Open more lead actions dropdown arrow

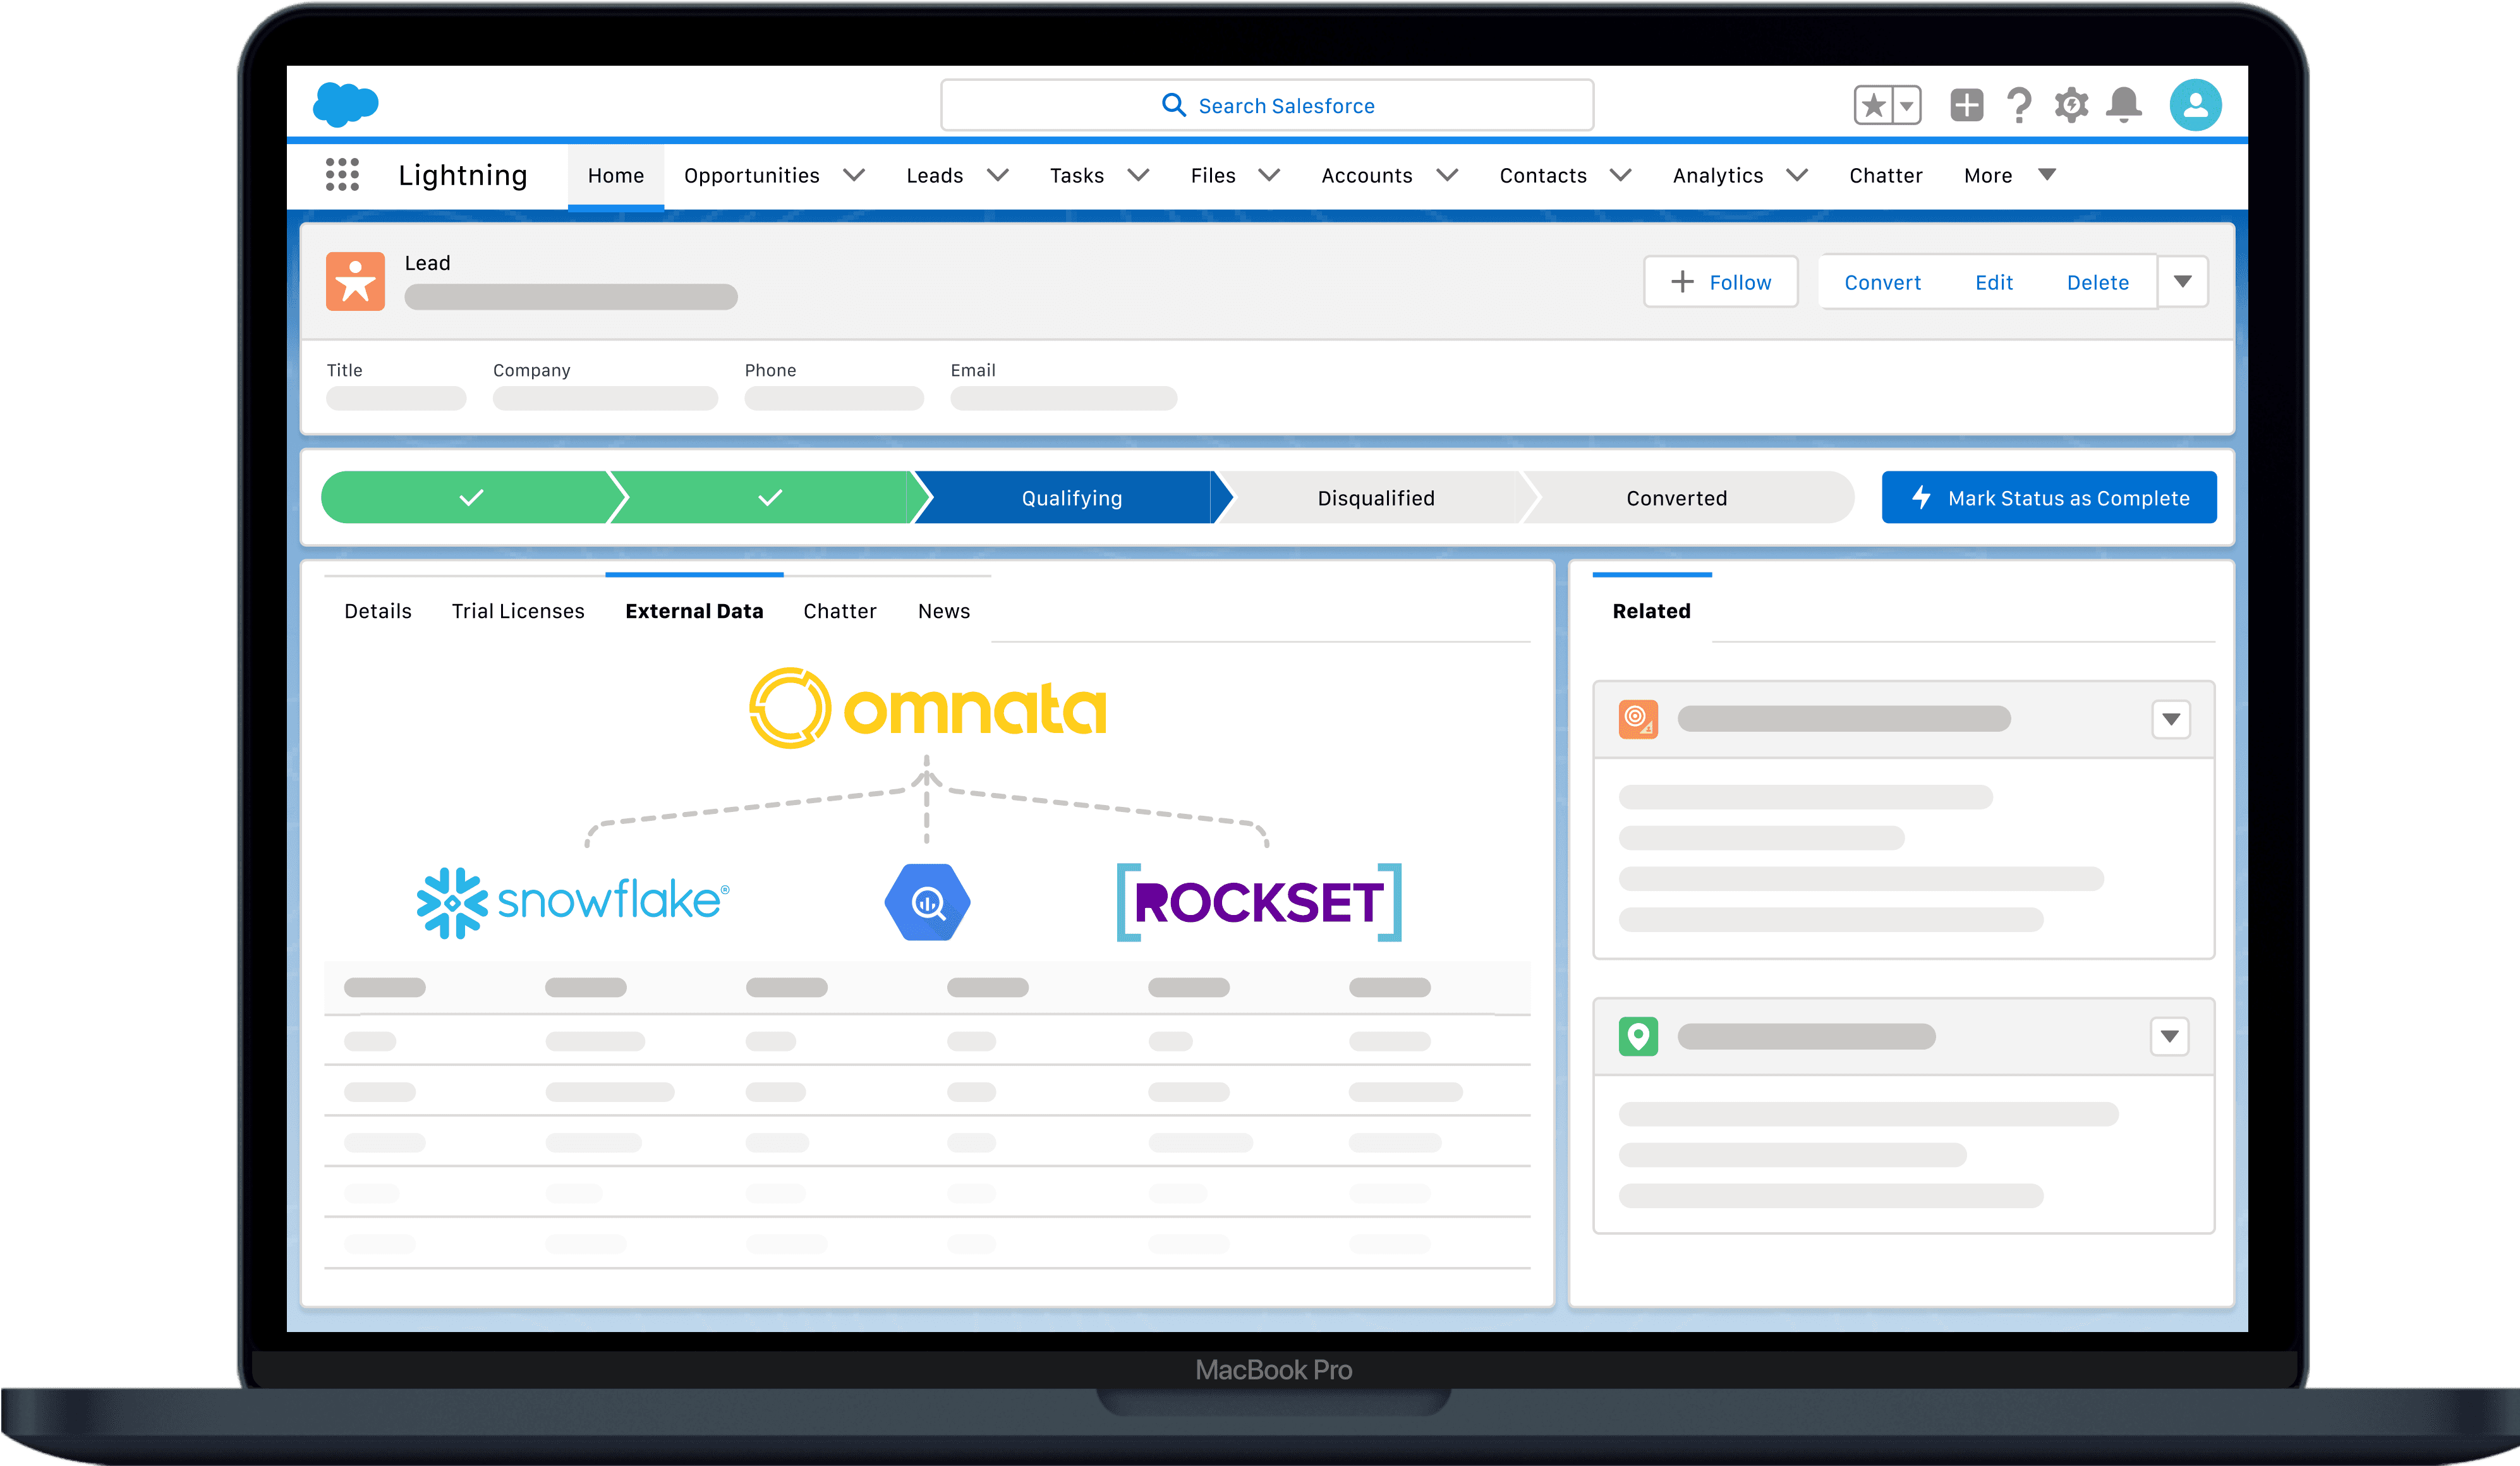tap(2183, 282)
